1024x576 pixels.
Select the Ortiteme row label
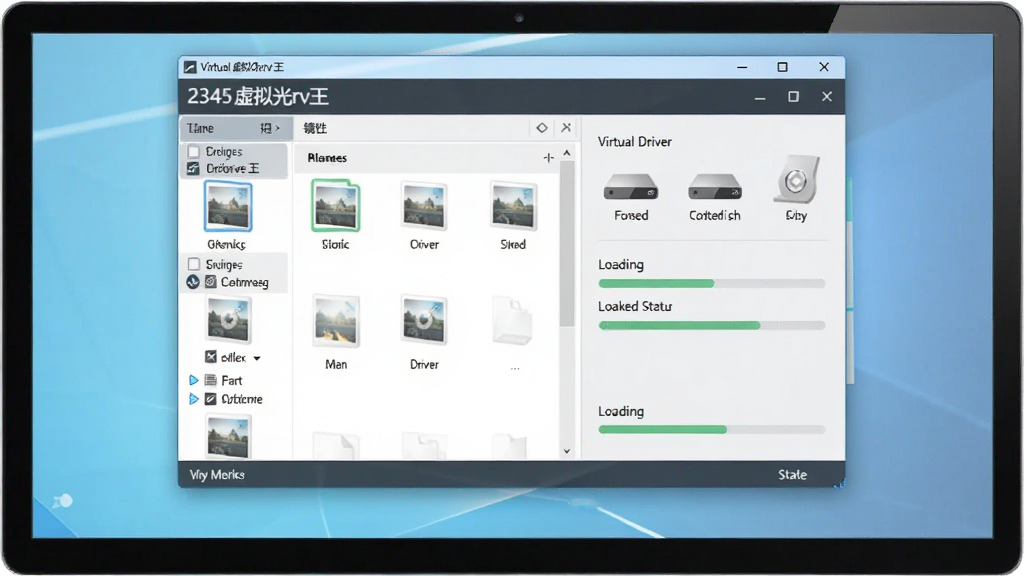pyautogui.click(x=242, y=399)
